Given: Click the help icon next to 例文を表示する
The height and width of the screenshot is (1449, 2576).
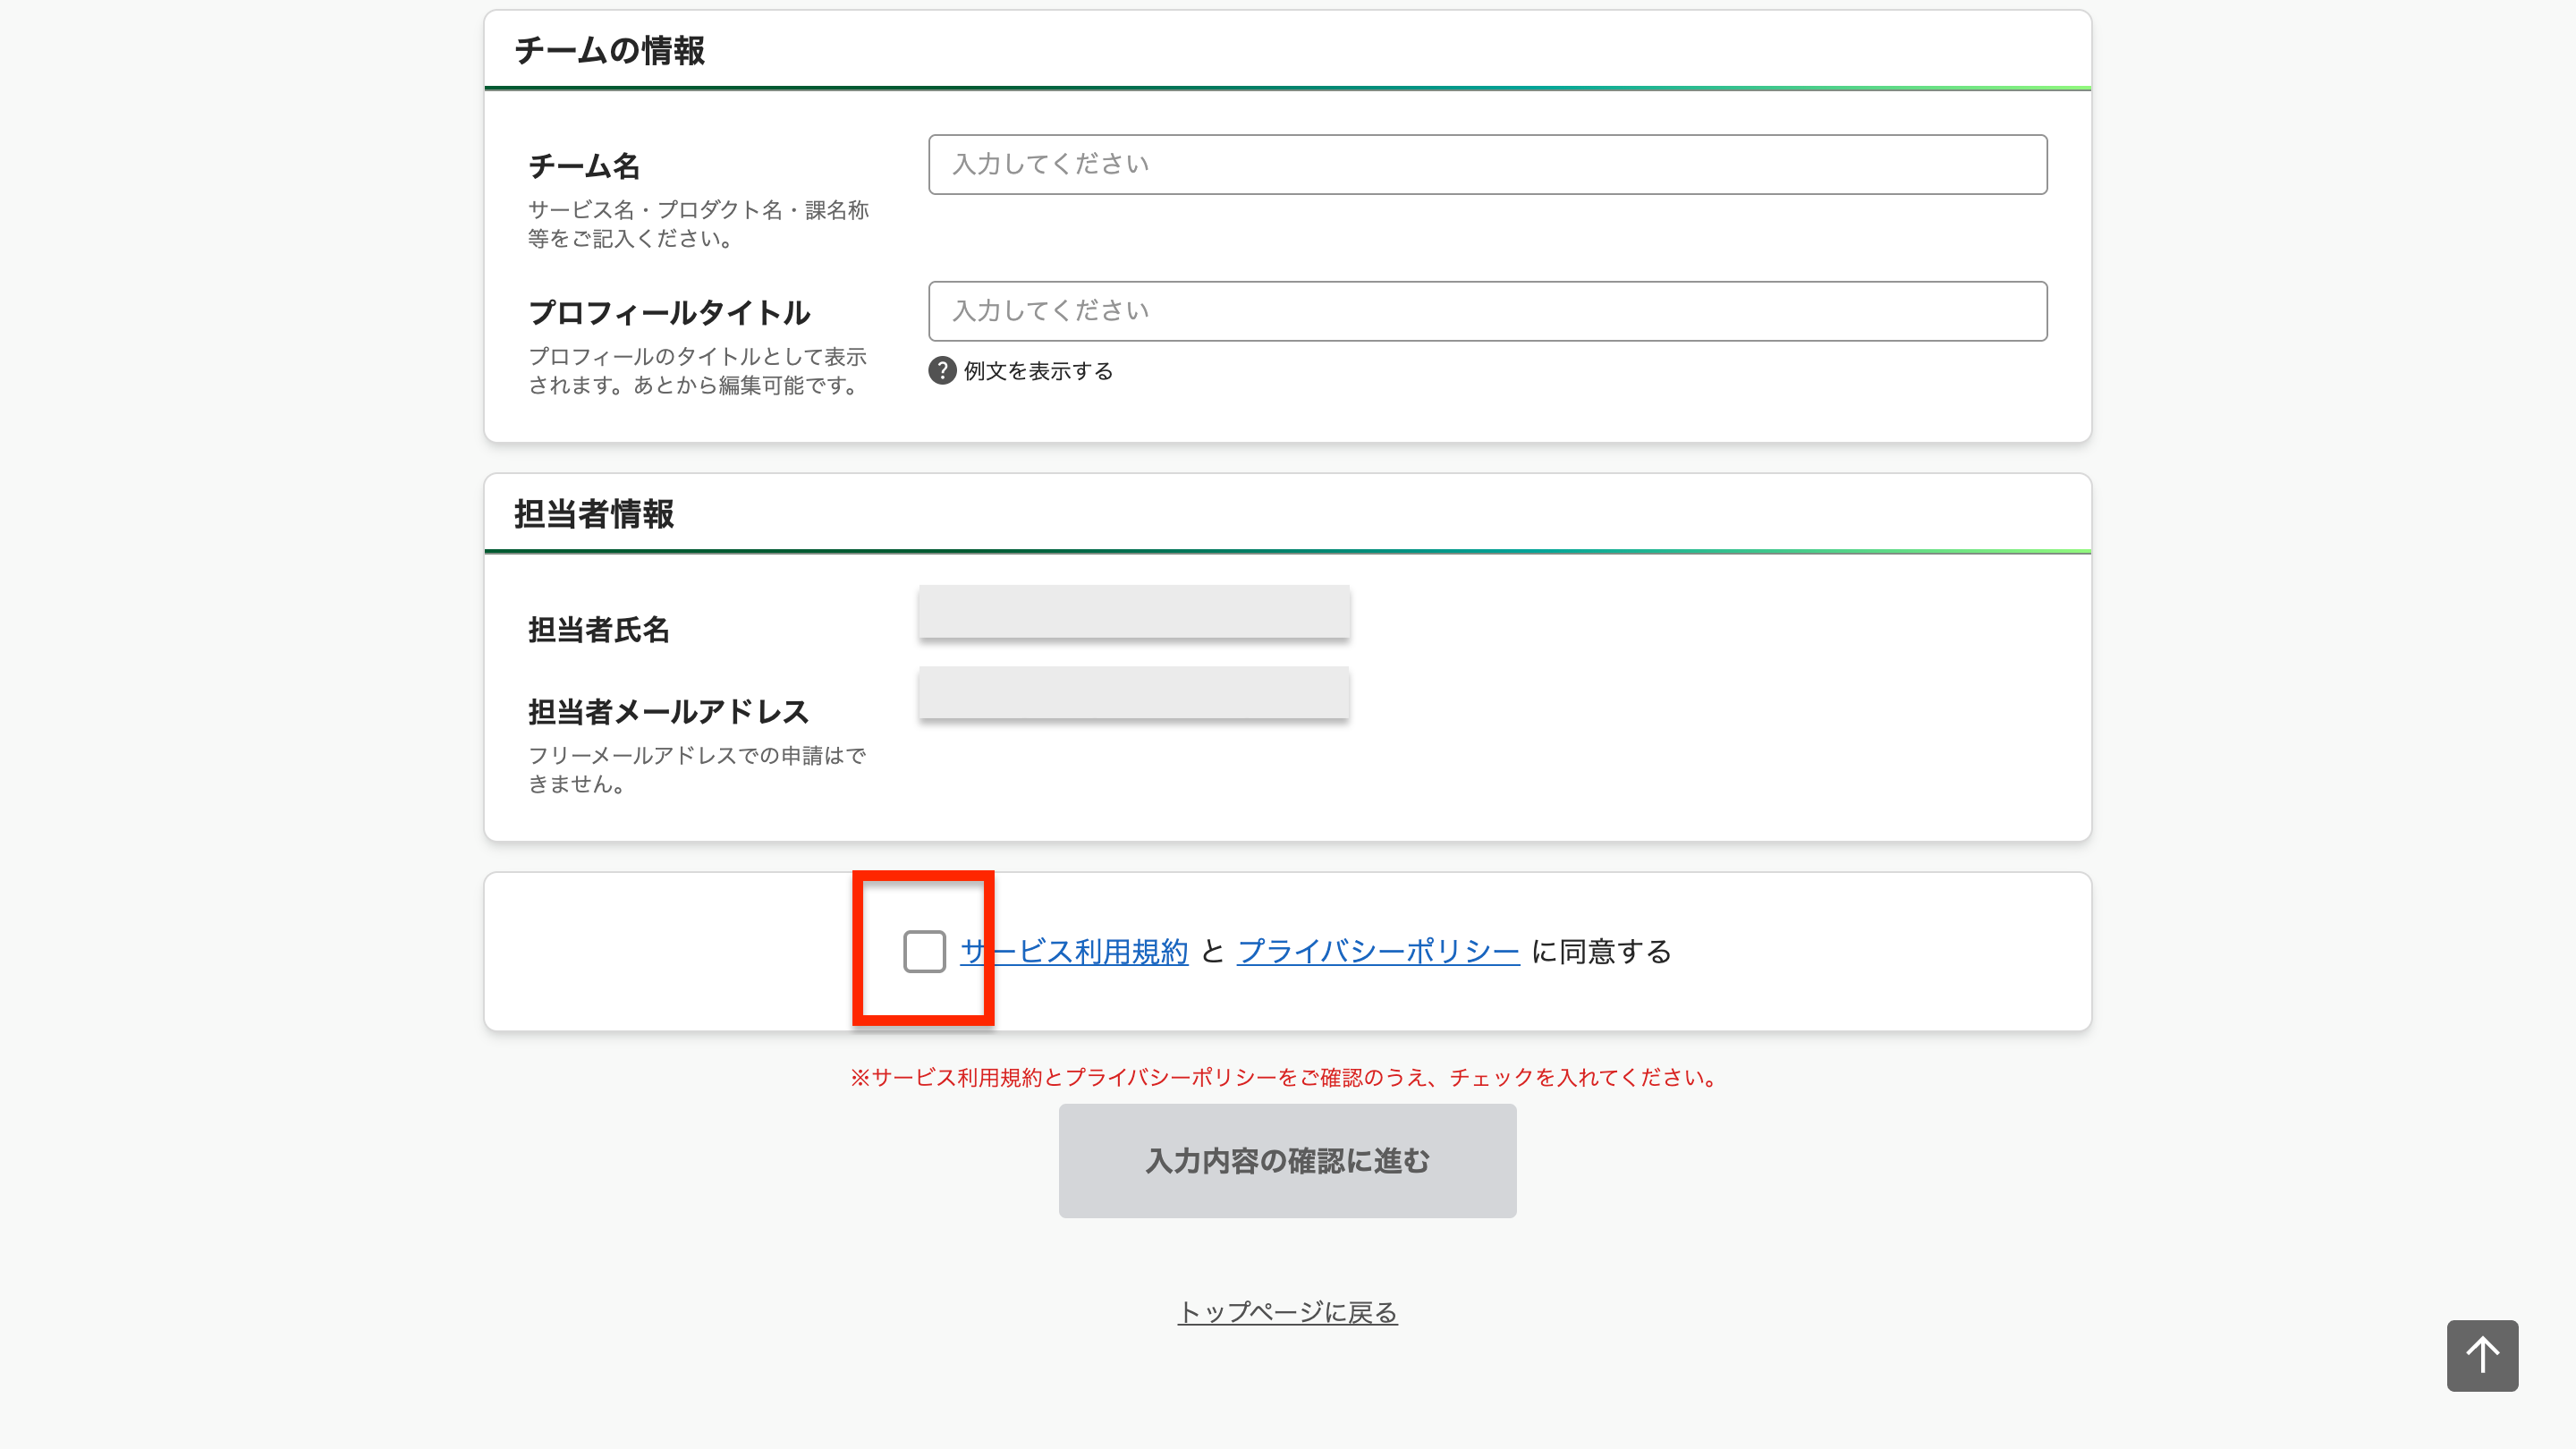Looking at the screenshot, I should 941,370.
